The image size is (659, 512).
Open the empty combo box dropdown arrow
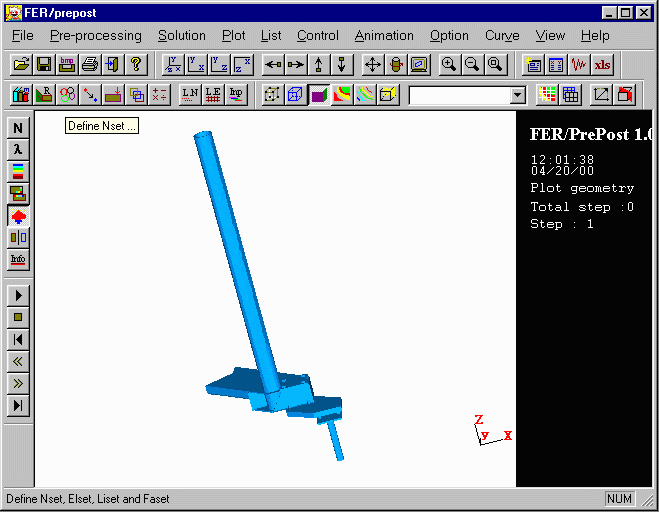517,95
